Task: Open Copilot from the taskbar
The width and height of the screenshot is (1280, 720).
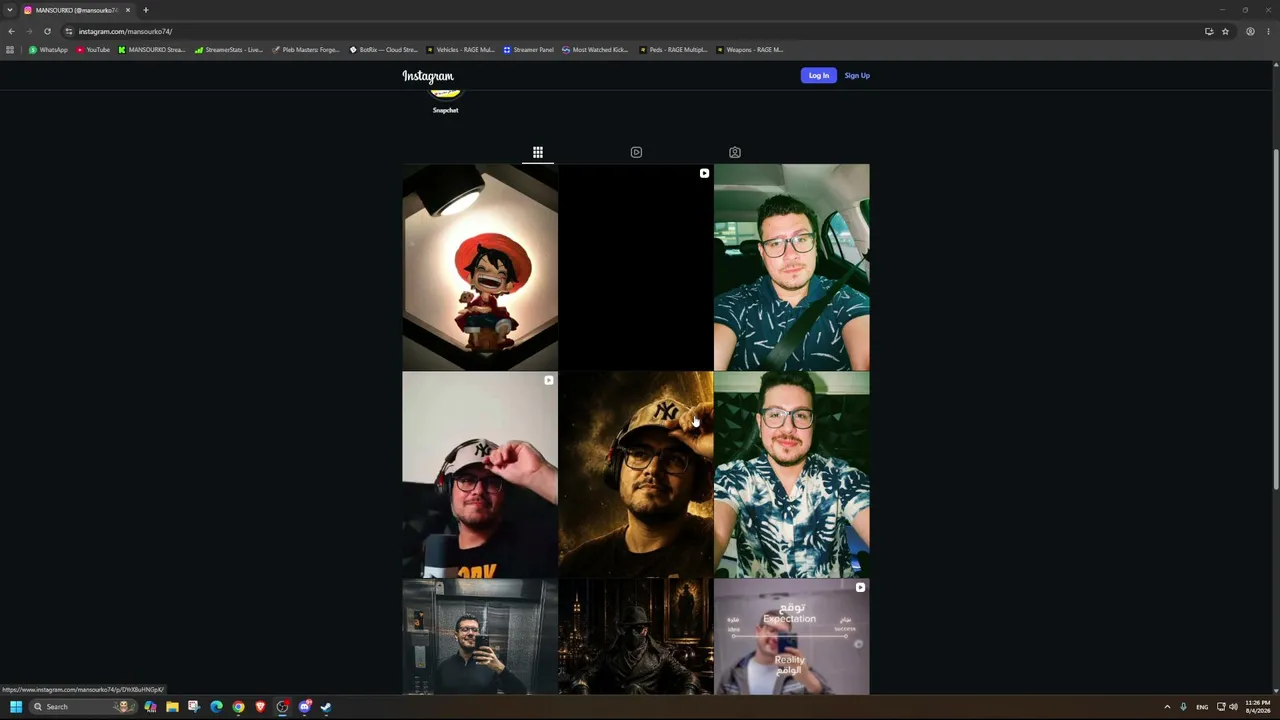Action: pos(150,707)
